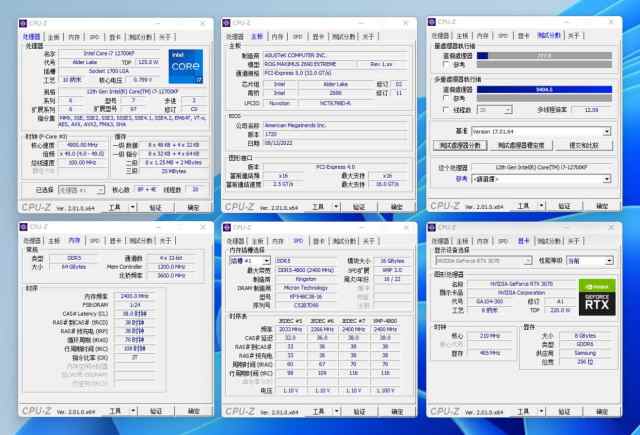This screenshot has height=435, width=640.
Task: Click the 这个处理器 field showing 12th Gen Intel Core
Action: coord(541,167)
